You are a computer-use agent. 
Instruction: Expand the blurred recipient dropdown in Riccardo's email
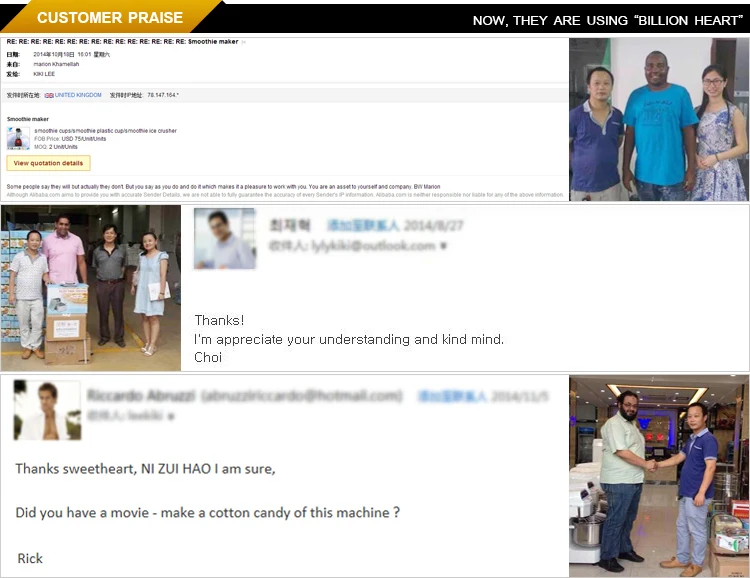(171, 416)
